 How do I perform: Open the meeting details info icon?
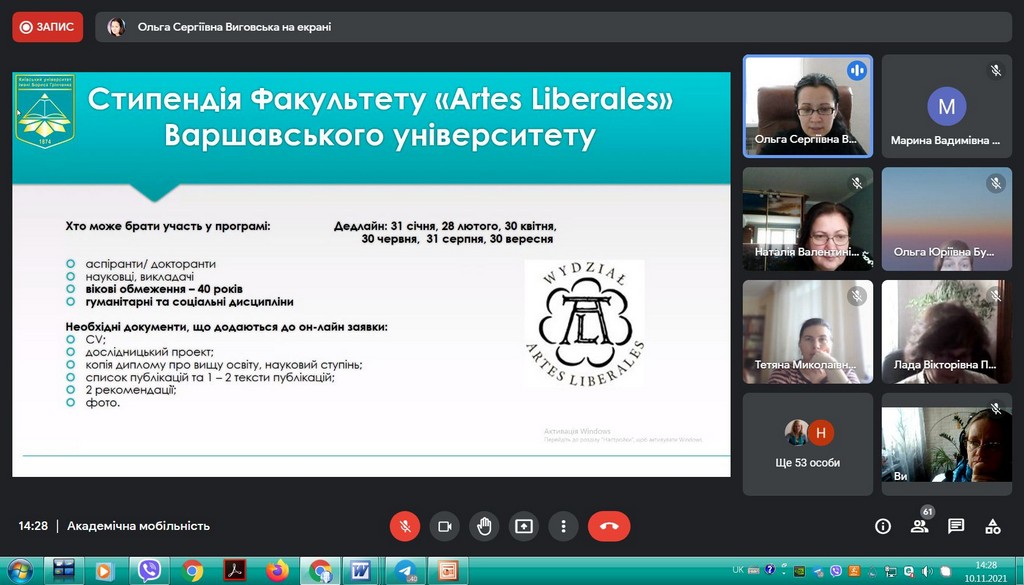(x=883, y=526)
